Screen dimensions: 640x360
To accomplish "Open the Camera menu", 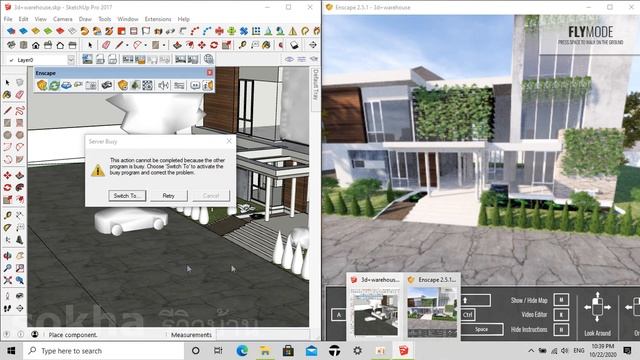I will (62, 19).
